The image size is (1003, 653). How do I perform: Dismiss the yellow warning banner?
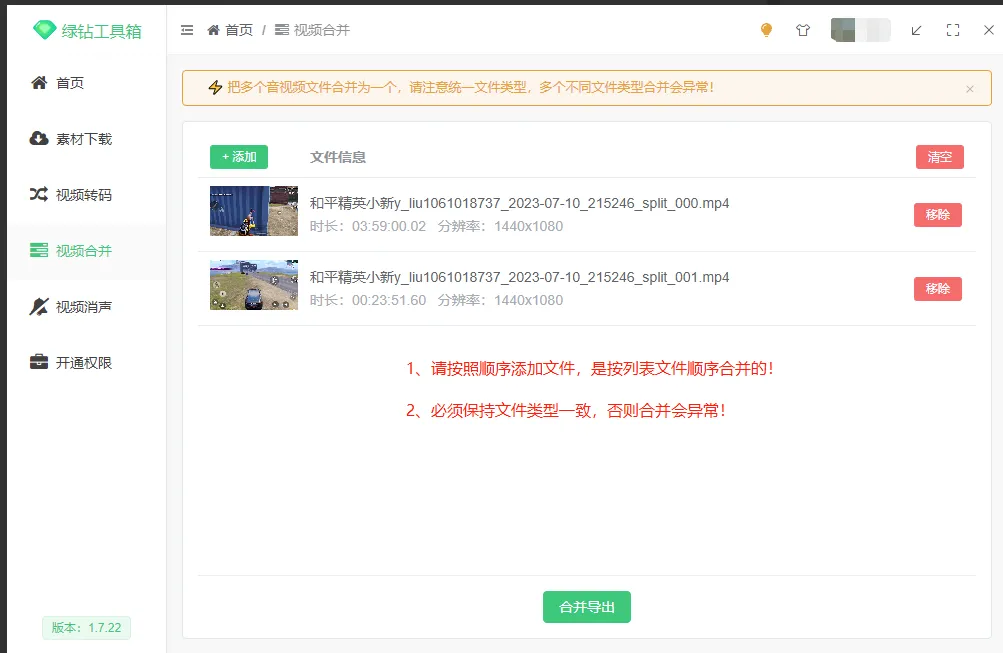(969, 88)
